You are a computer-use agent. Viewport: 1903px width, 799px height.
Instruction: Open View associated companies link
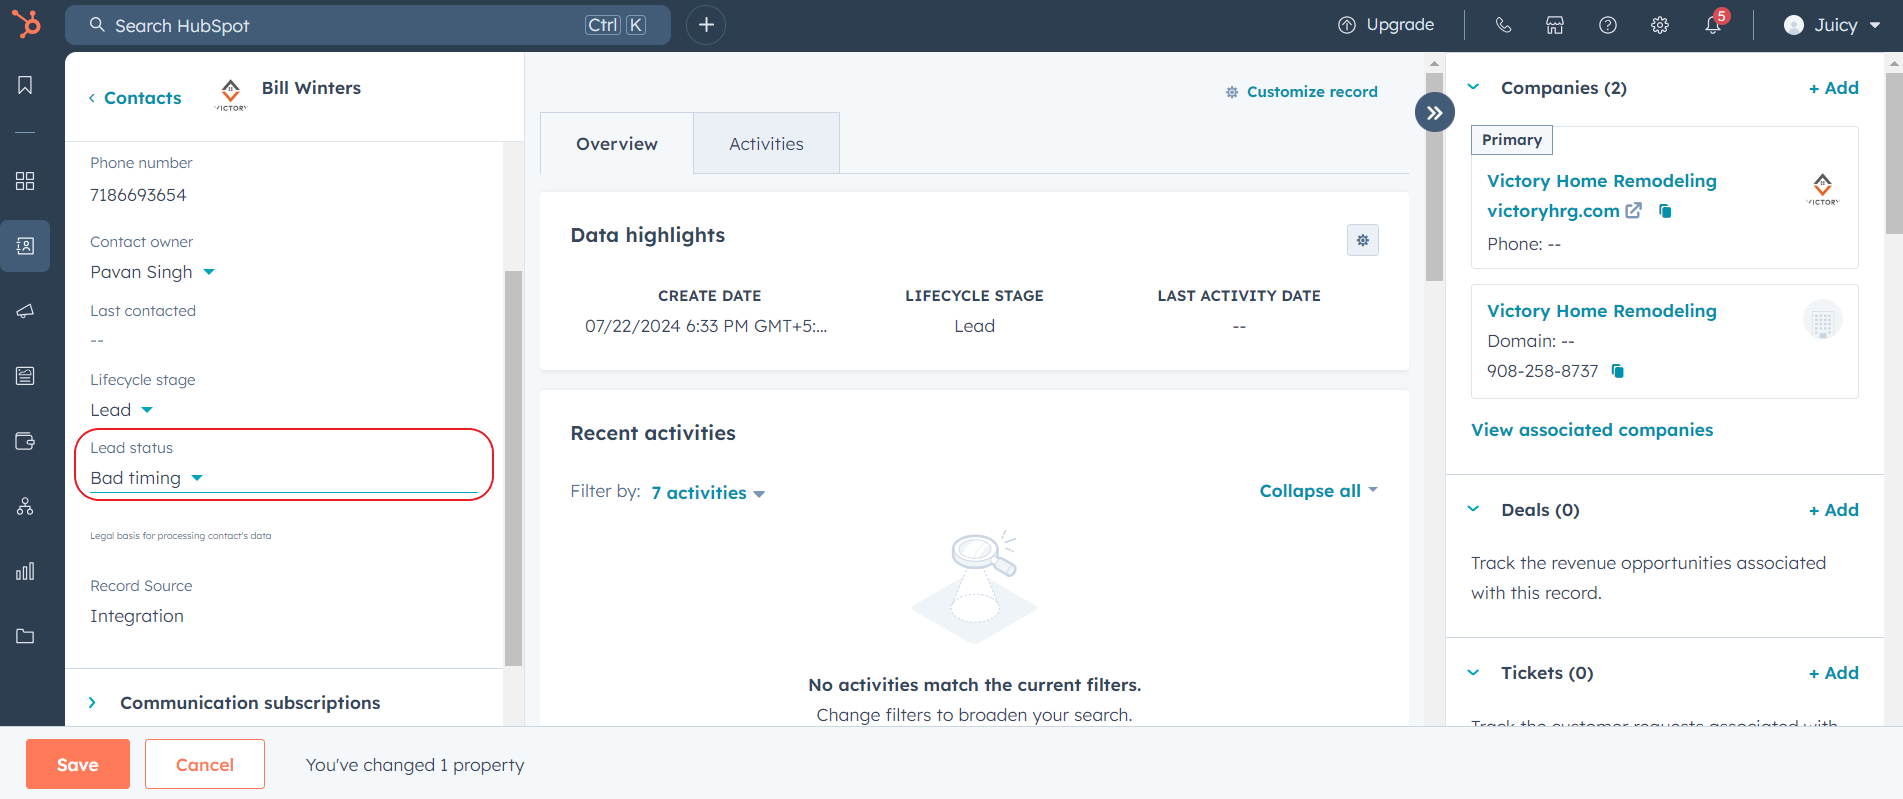(1592, 430)
